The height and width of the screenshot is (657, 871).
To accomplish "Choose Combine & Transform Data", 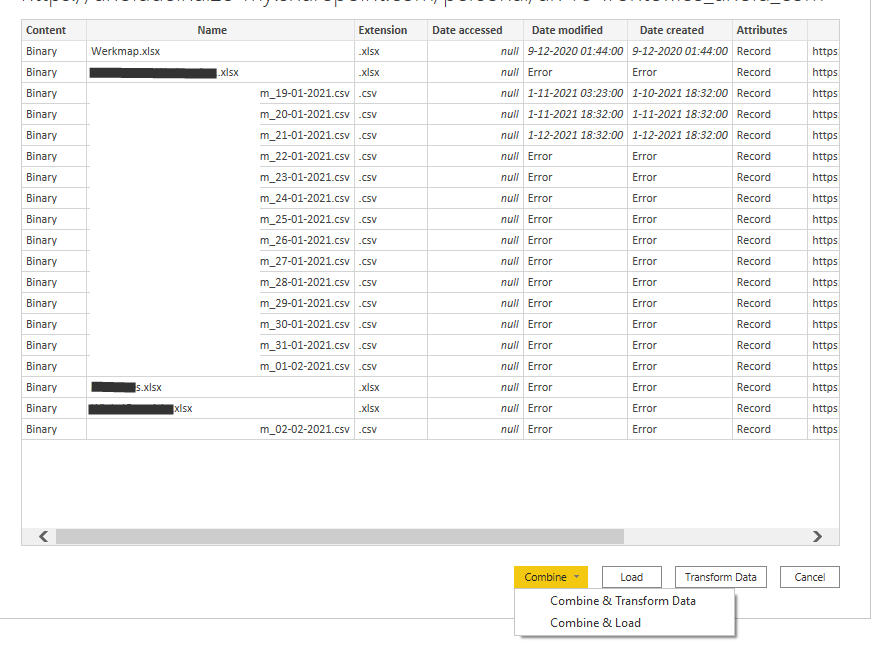I will tap(623, 601).
